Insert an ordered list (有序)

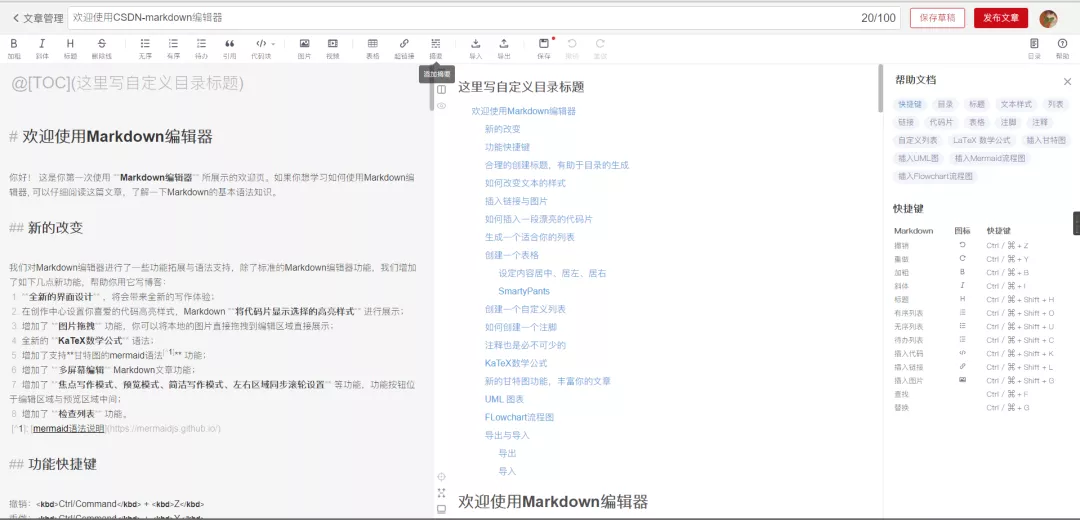tap(173, 48)
